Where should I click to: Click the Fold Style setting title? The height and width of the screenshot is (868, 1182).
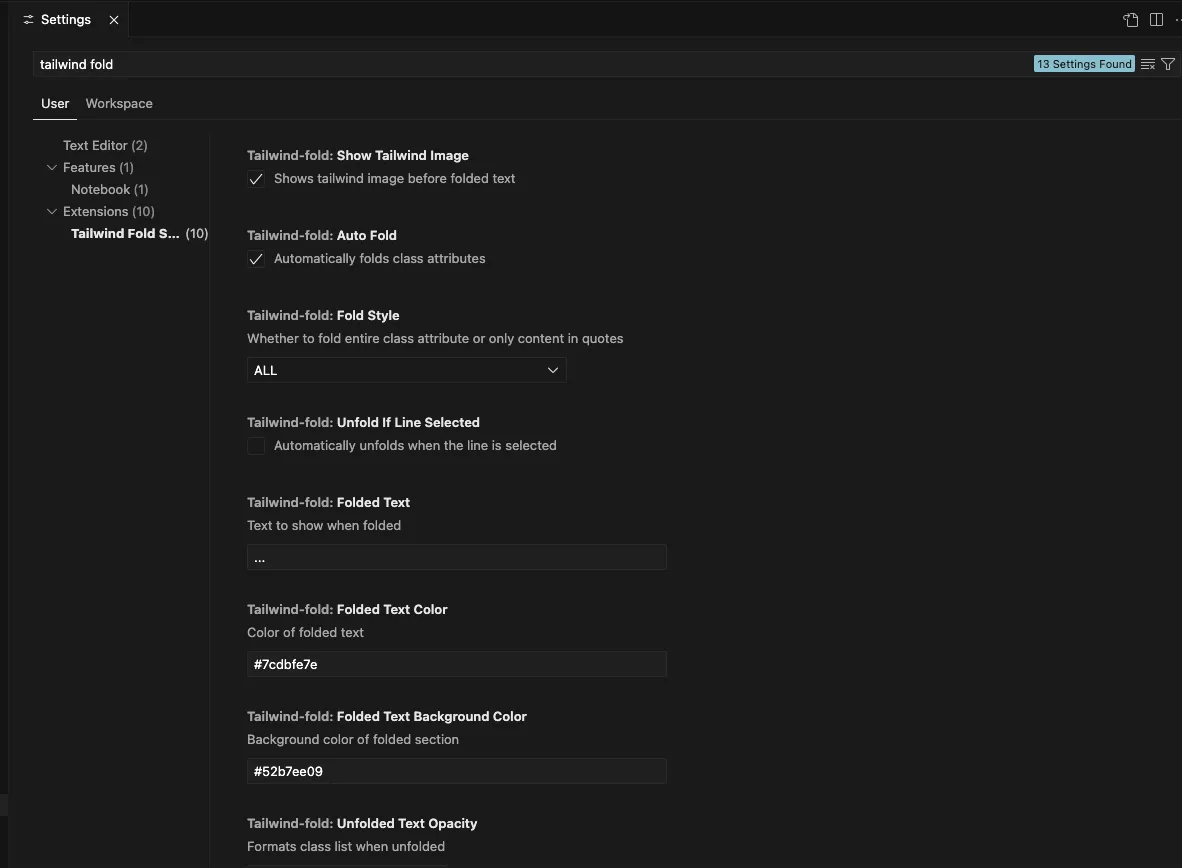[x=323, y=315]
